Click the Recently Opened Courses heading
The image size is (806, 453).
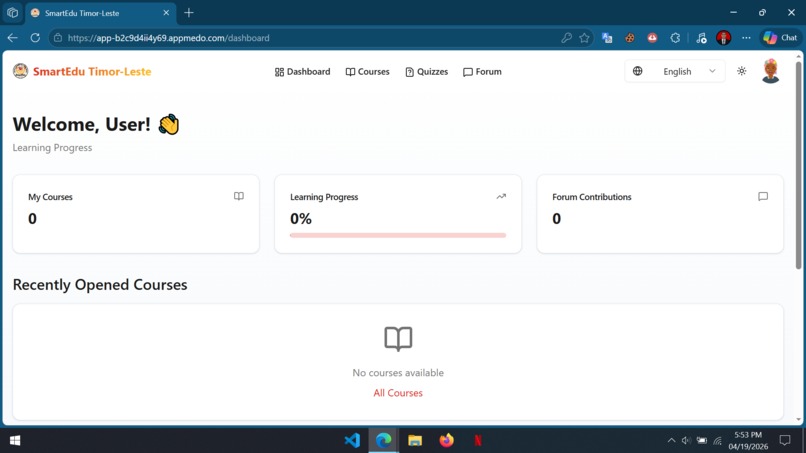click(100, 285)
